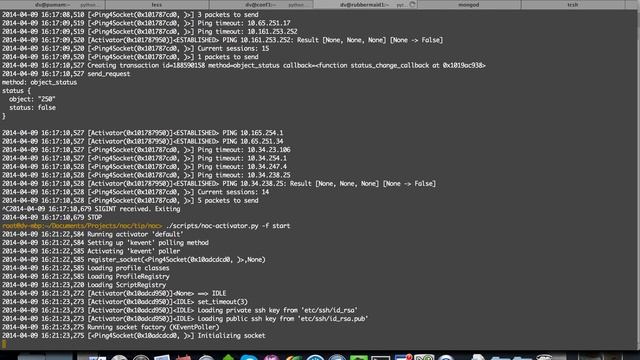The height and width of the screenshot is (360, 640).
Task: Click the 'PING 10.34.238.25: Result' line
Action: point(219,184)
